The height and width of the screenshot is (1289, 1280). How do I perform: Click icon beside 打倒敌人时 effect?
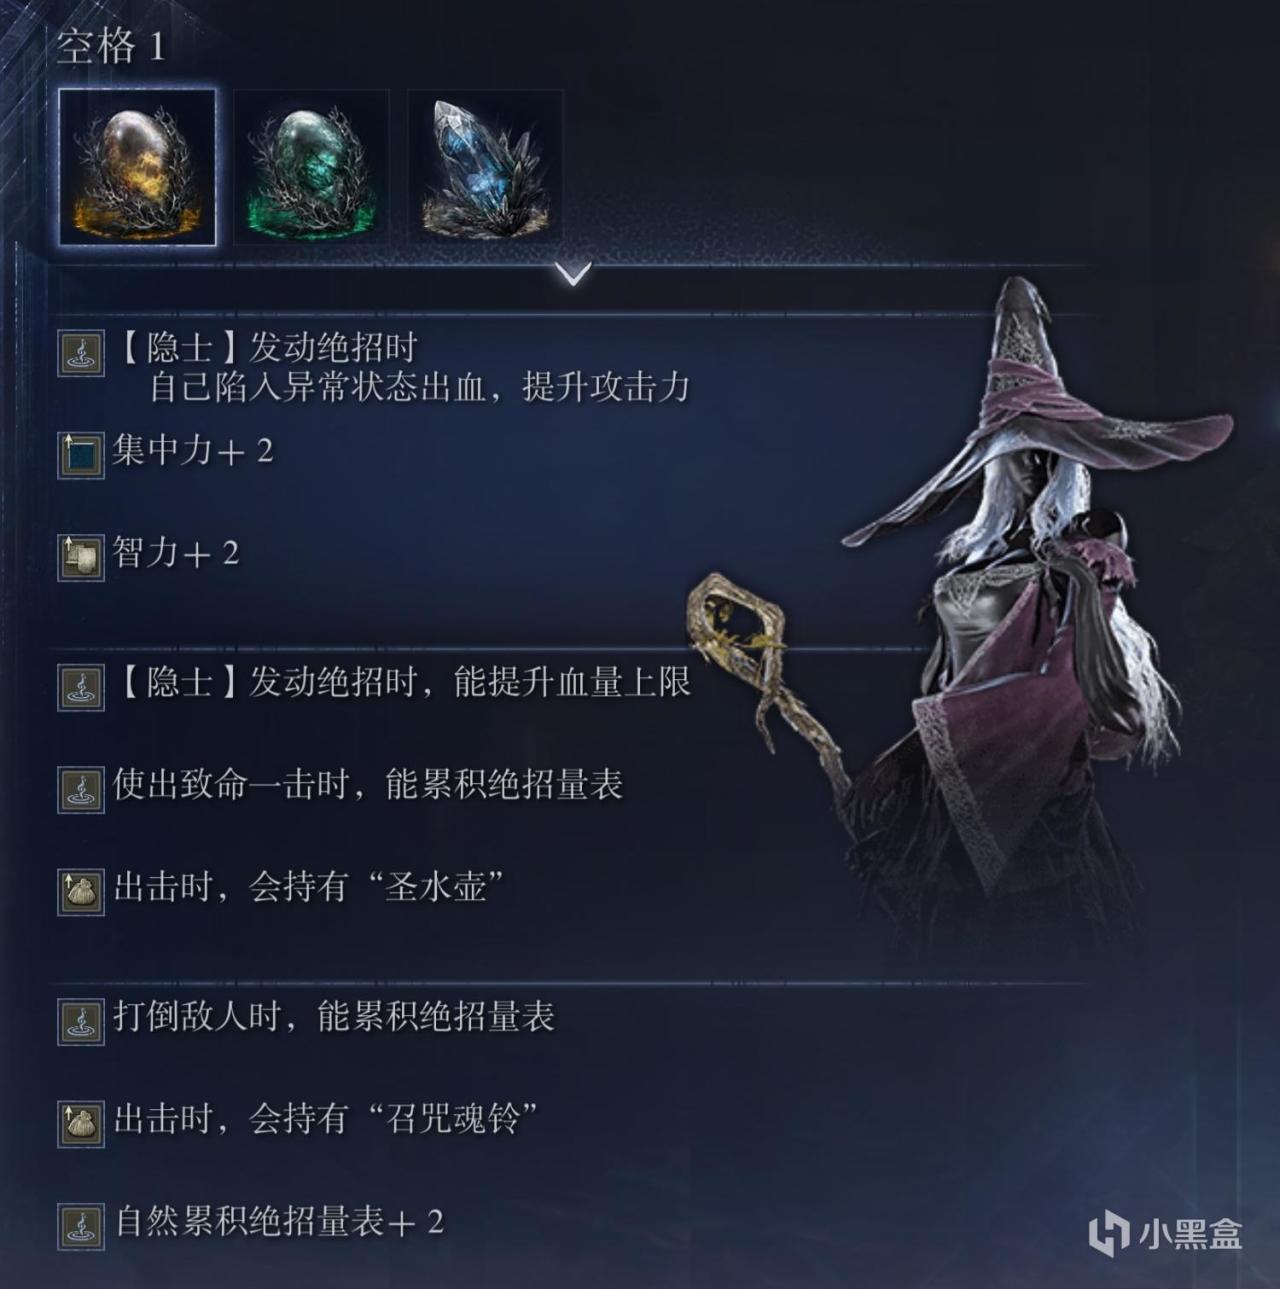coord(81,1021)
